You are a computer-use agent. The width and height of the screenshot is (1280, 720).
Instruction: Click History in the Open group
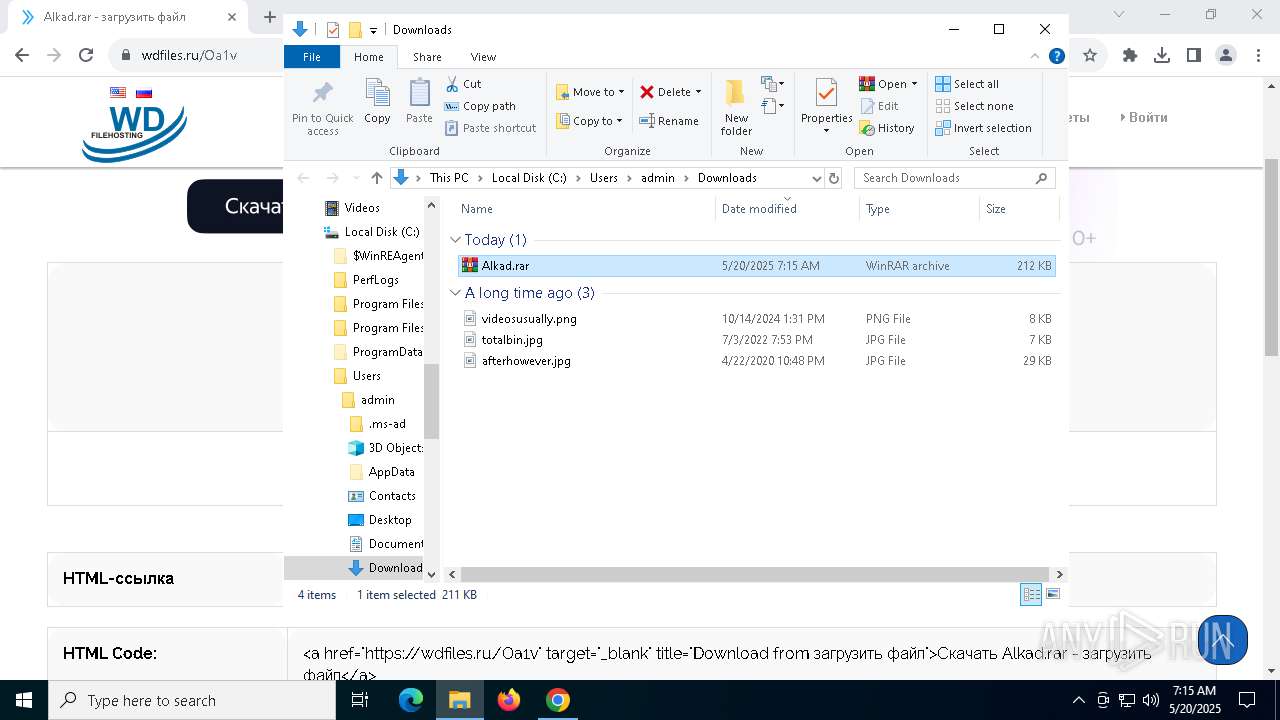(x=887, y=128)
